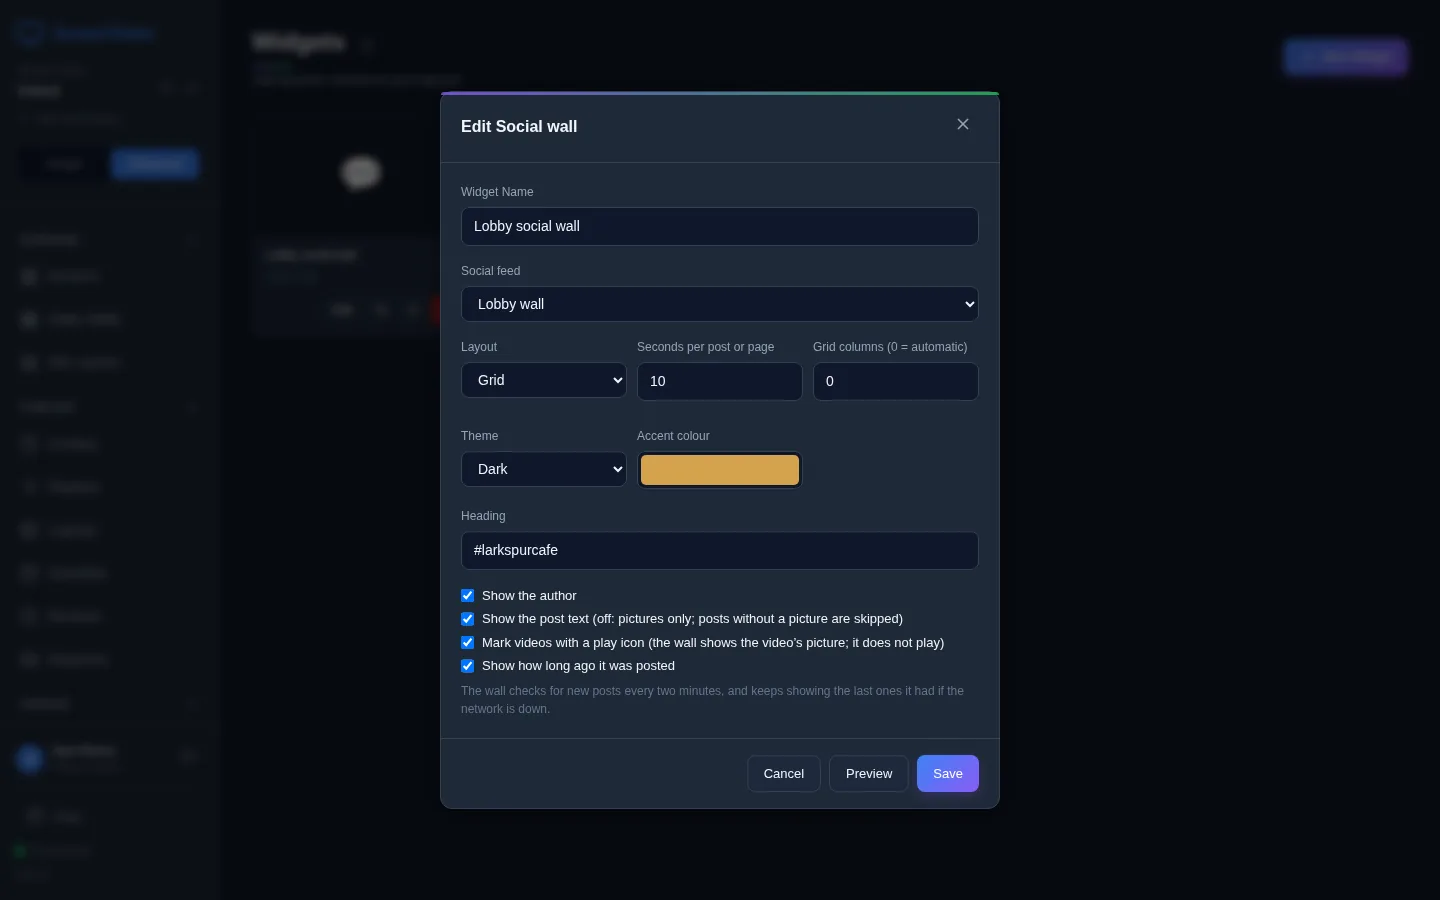
Task: Click the Heading field containing #larkspurcafe
Action: (720, 550)
